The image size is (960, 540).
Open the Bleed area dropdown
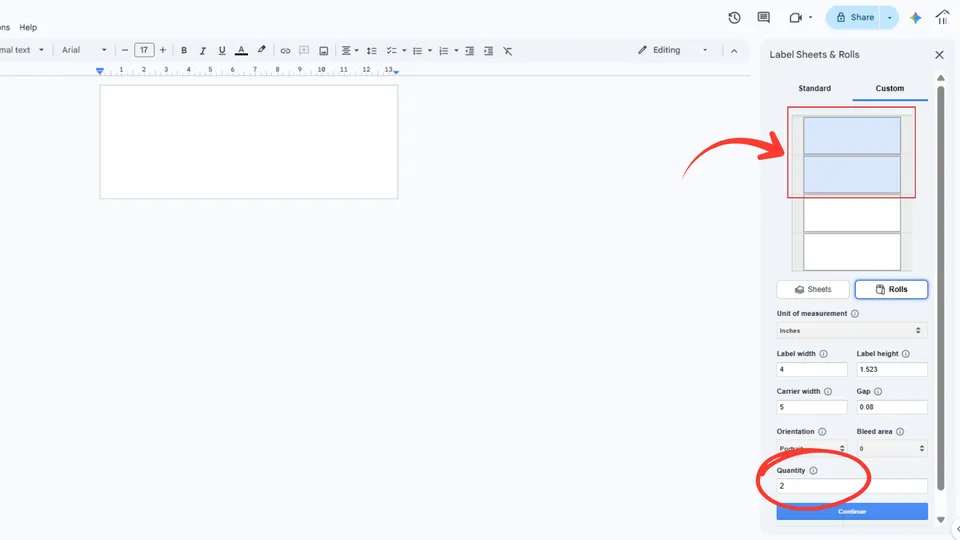892,448
